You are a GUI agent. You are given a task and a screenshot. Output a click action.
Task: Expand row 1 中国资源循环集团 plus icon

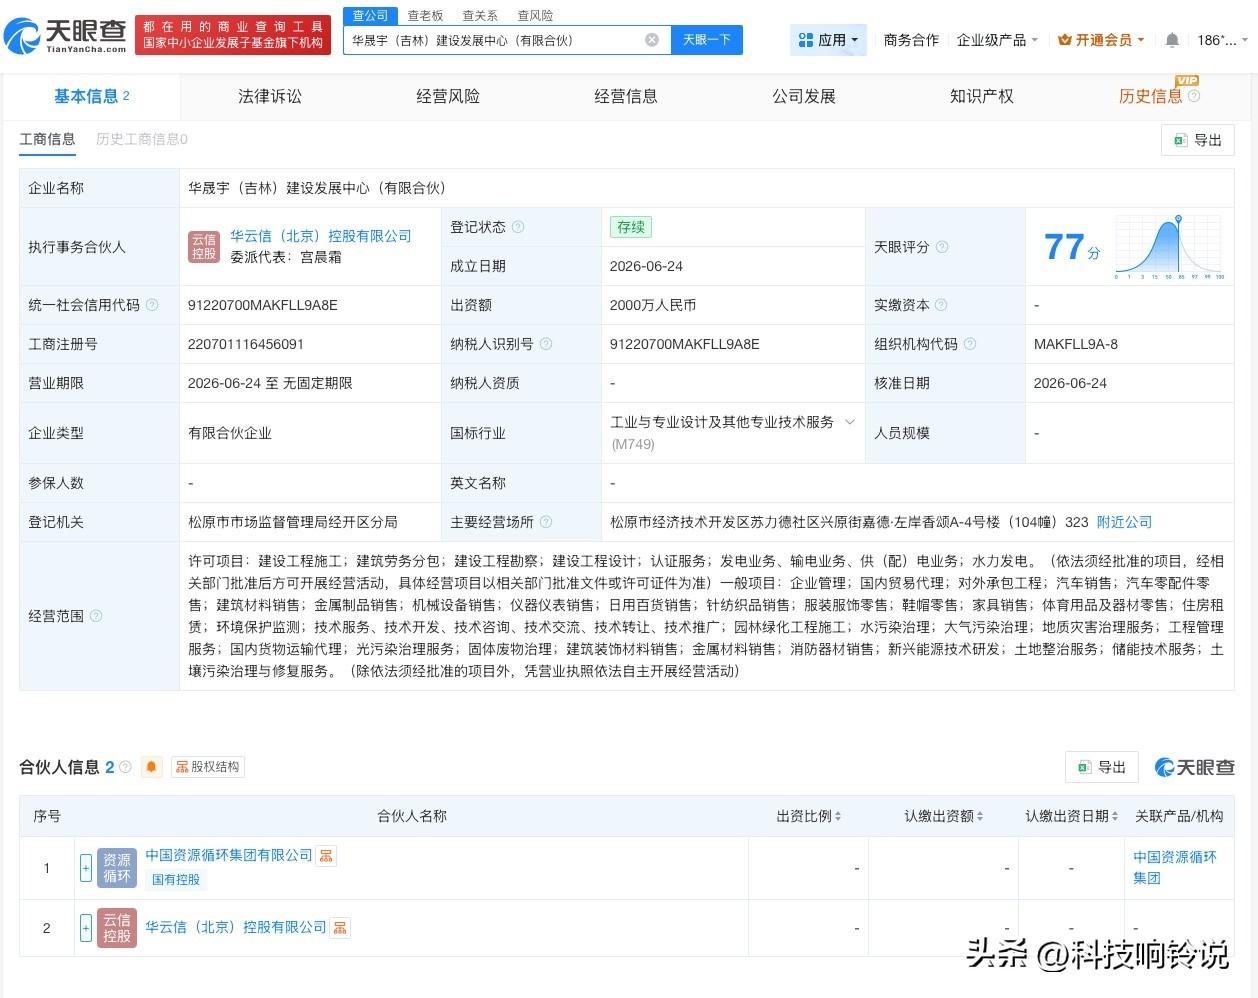pos(86,866)
